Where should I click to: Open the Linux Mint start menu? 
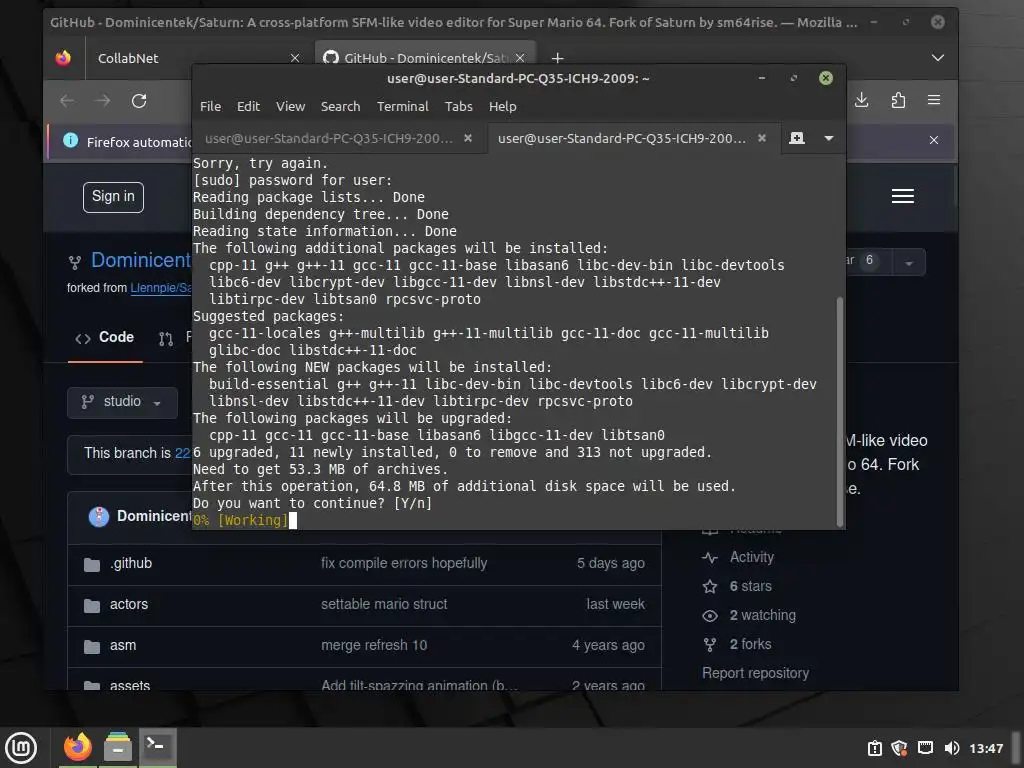pyautogui.click(x=21, y=748)
